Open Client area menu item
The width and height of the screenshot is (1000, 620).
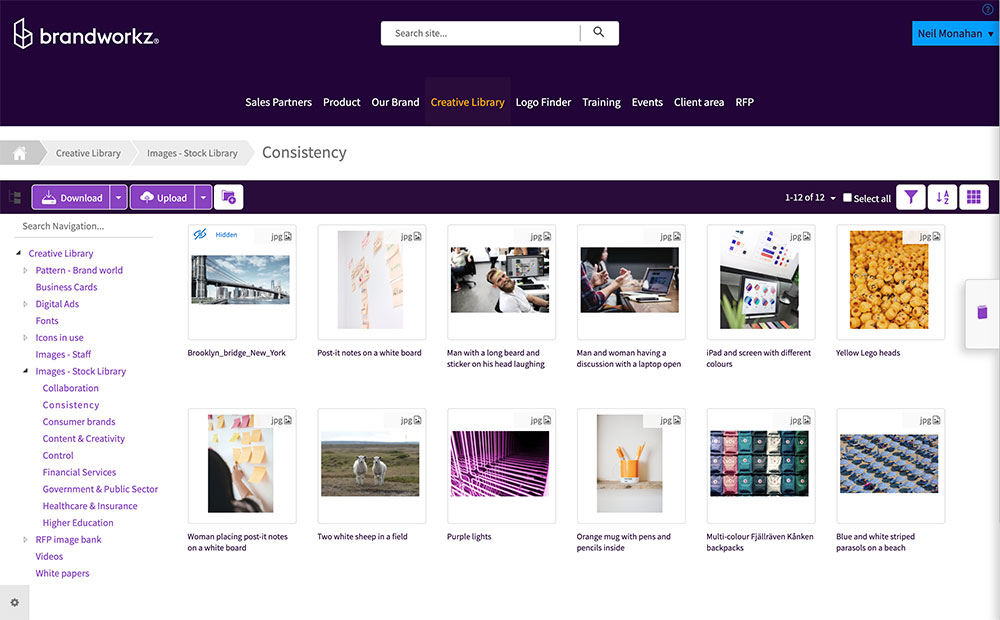click(x=699, y=102)
